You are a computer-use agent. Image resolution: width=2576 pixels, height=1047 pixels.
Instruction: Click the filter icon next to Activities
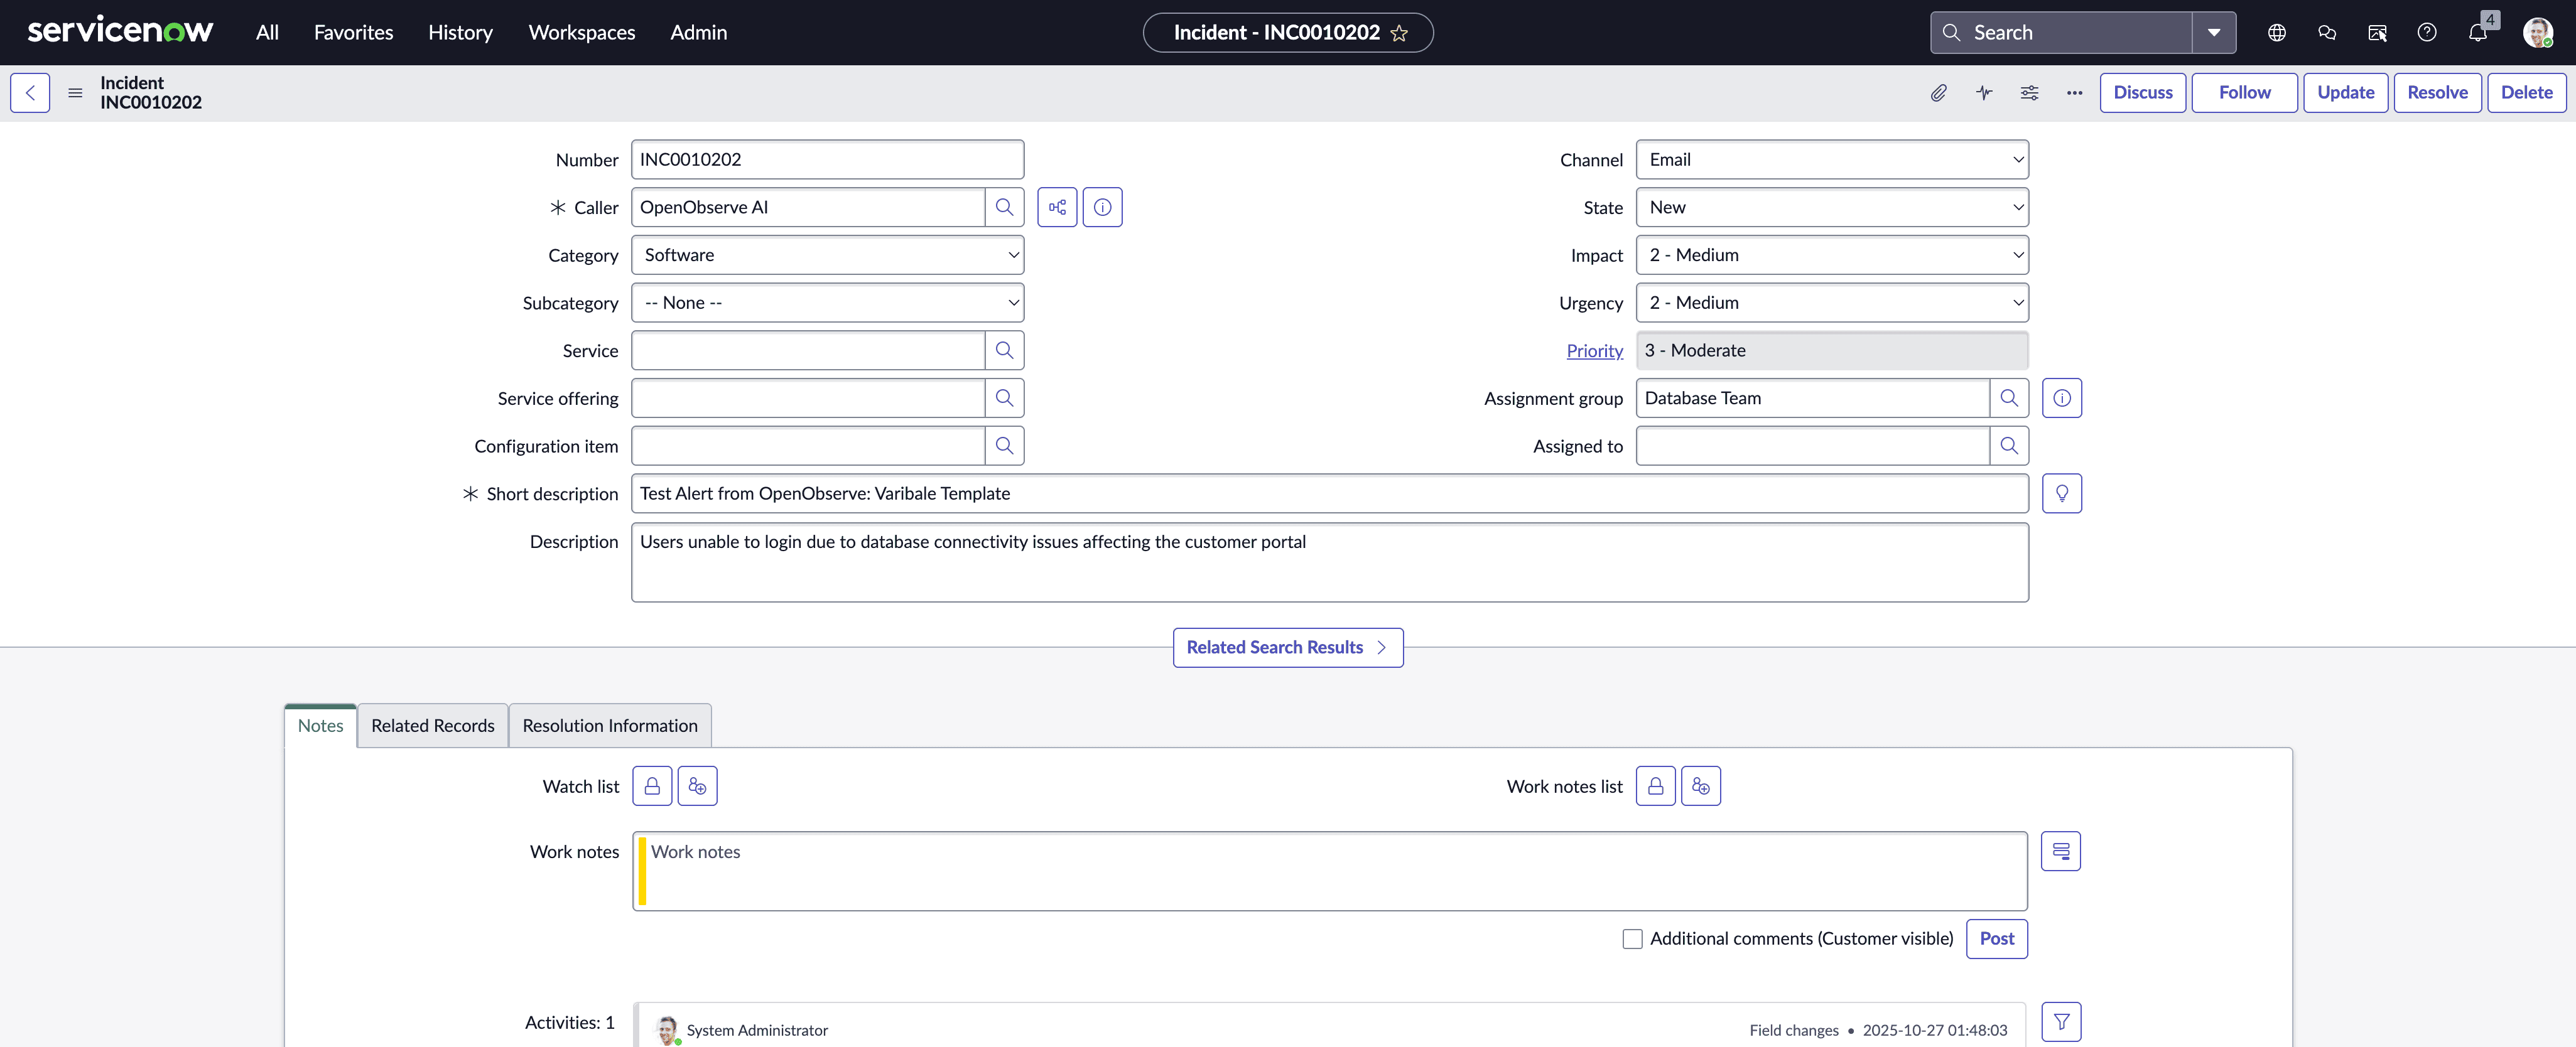click(2062, 1021)
